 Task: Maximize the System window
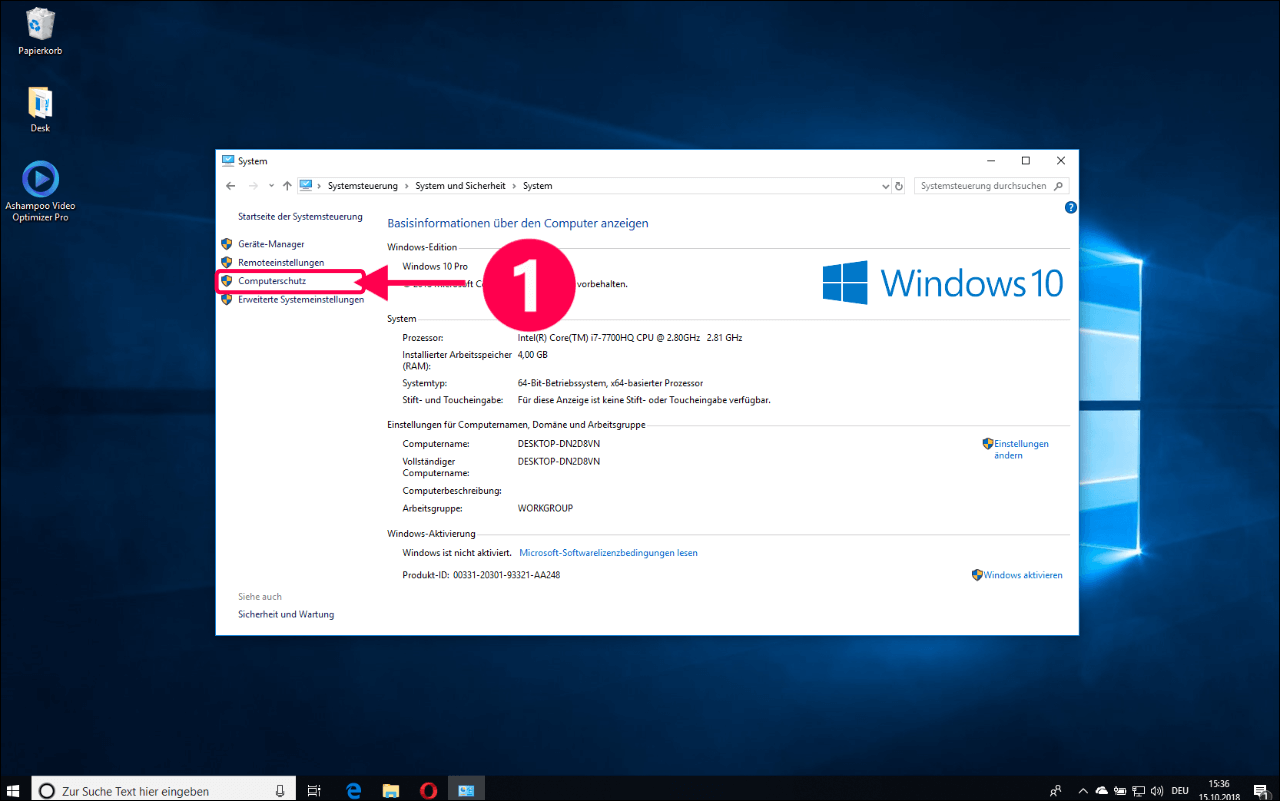[1026, 161]
